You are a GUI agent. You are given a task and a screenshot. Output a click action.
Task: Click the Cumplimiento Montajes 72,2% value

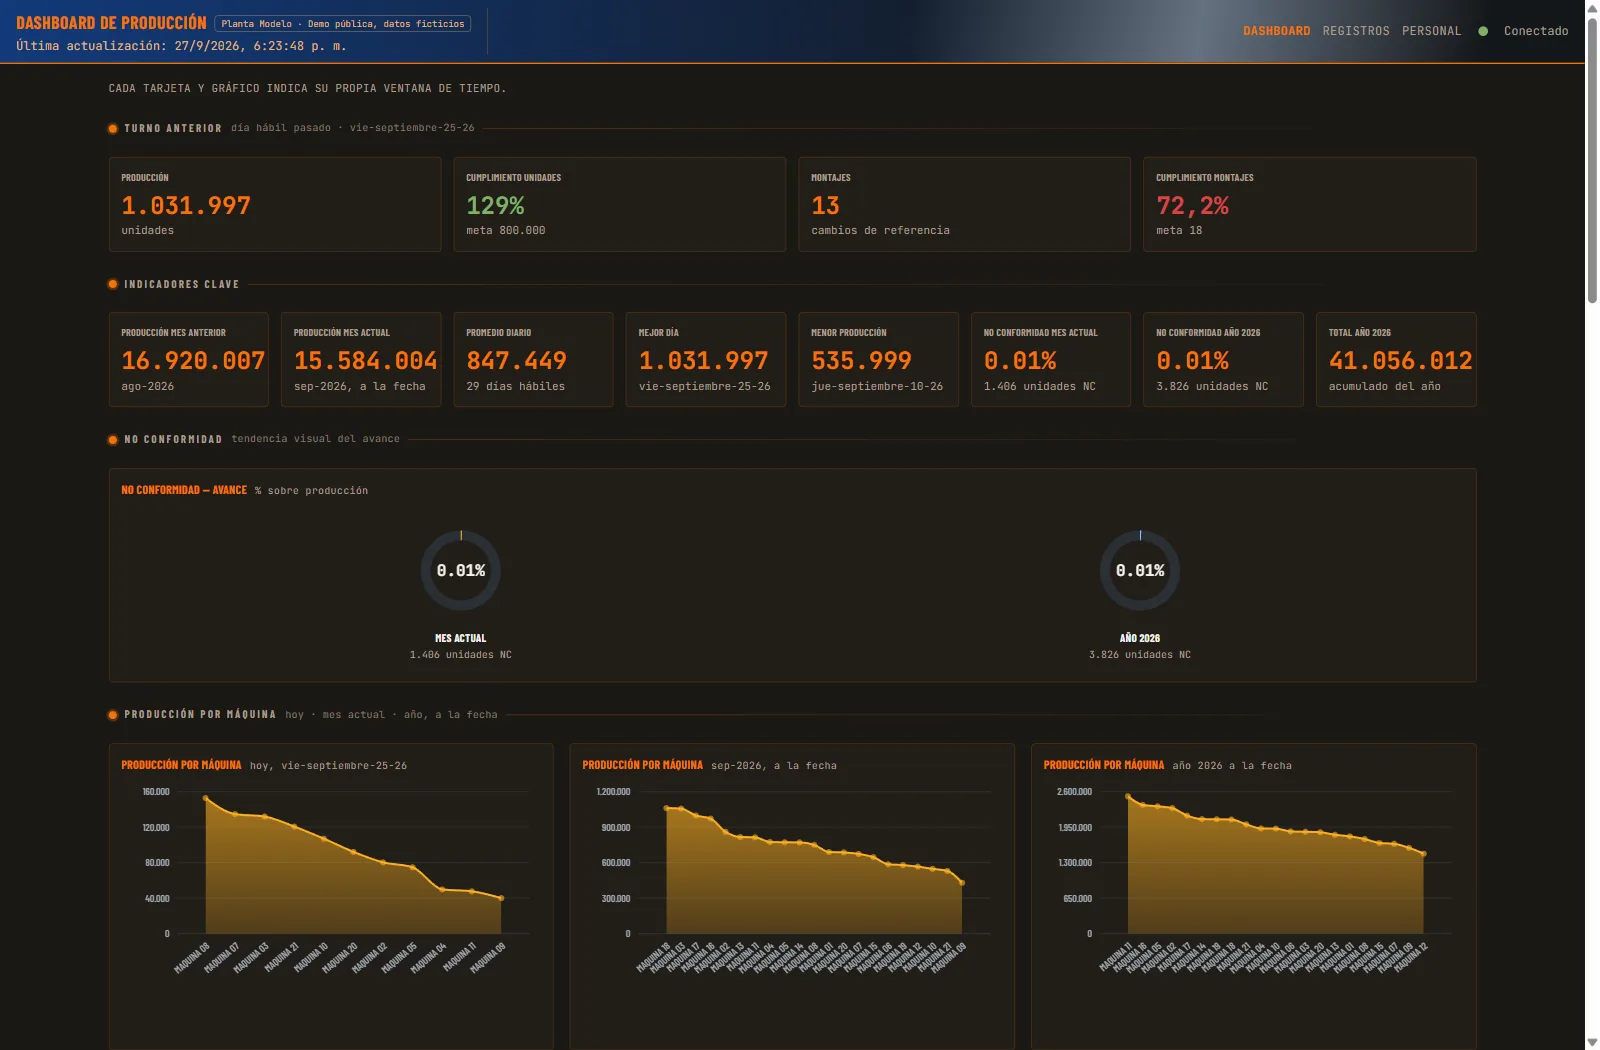coord(1192,205)
